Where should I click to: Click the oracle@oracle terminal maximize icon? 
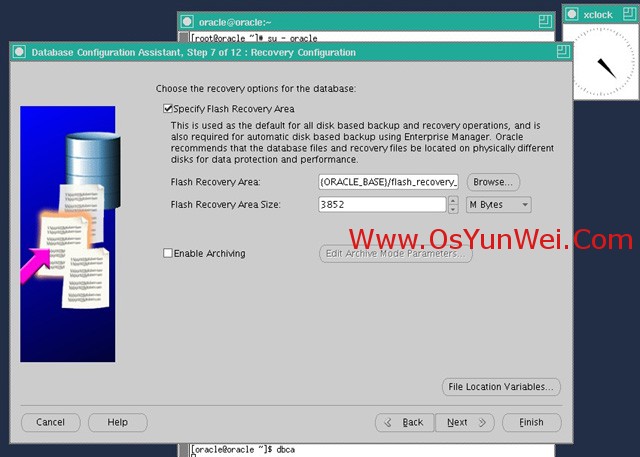click(x=544, y=20)
